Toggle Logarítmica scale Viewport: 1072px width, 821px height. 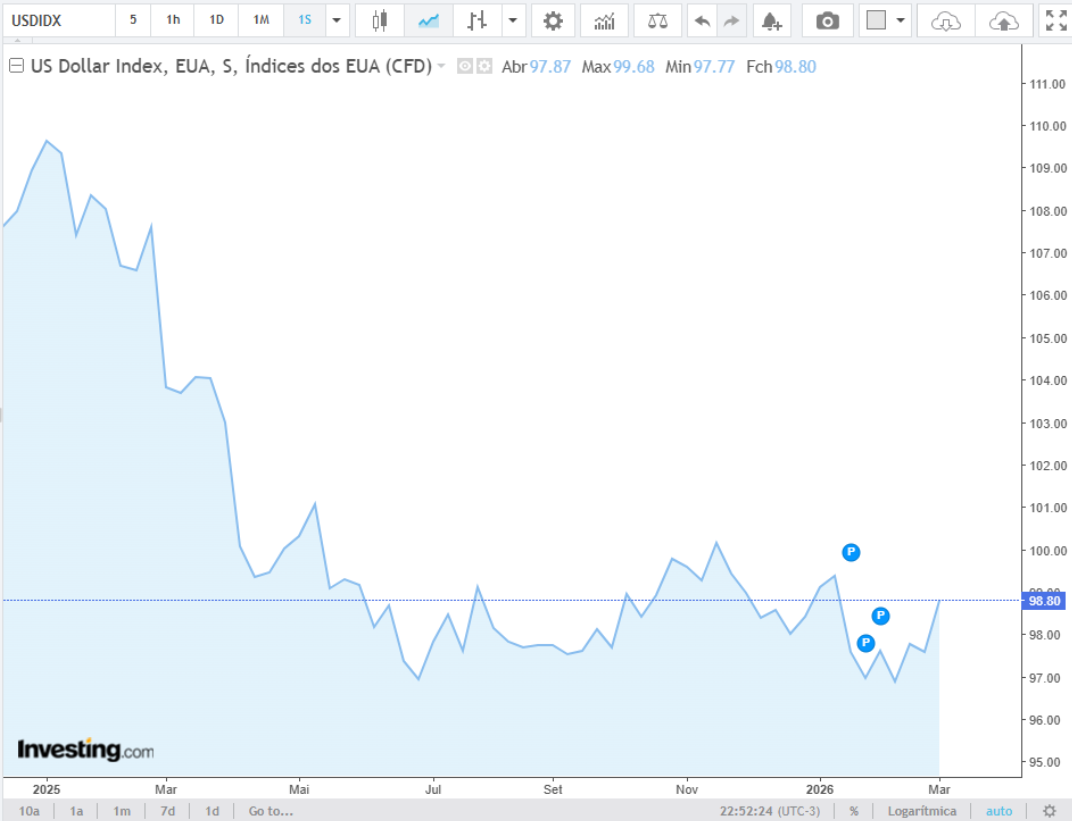click(x=922, y=811)
